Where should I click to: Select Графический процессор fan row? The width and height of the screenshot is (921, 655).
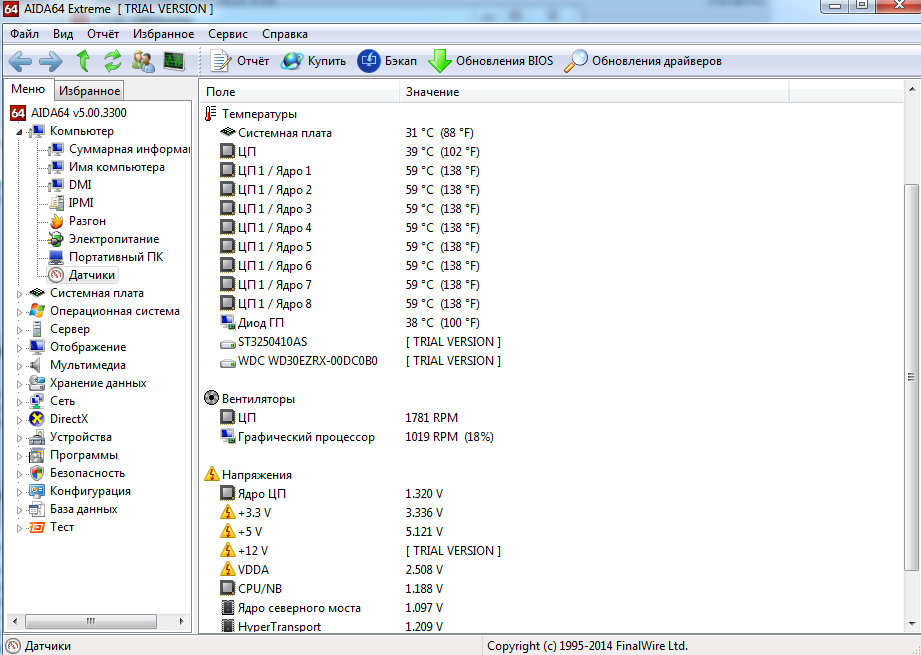click(551, 437)
